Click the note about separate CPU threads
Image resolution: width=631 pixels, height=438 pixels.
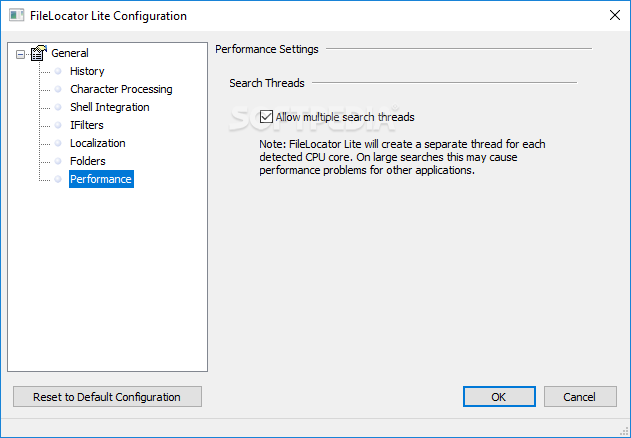click(x=402, y=157)
